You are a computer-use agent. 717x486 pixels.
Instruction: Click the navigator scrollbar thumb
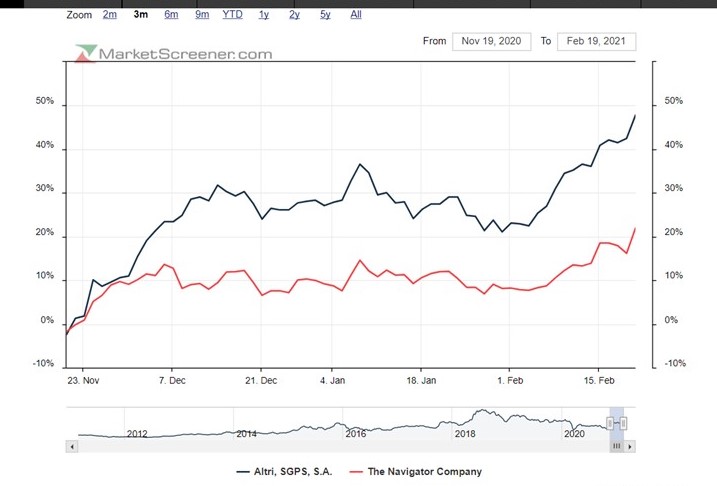616,446
